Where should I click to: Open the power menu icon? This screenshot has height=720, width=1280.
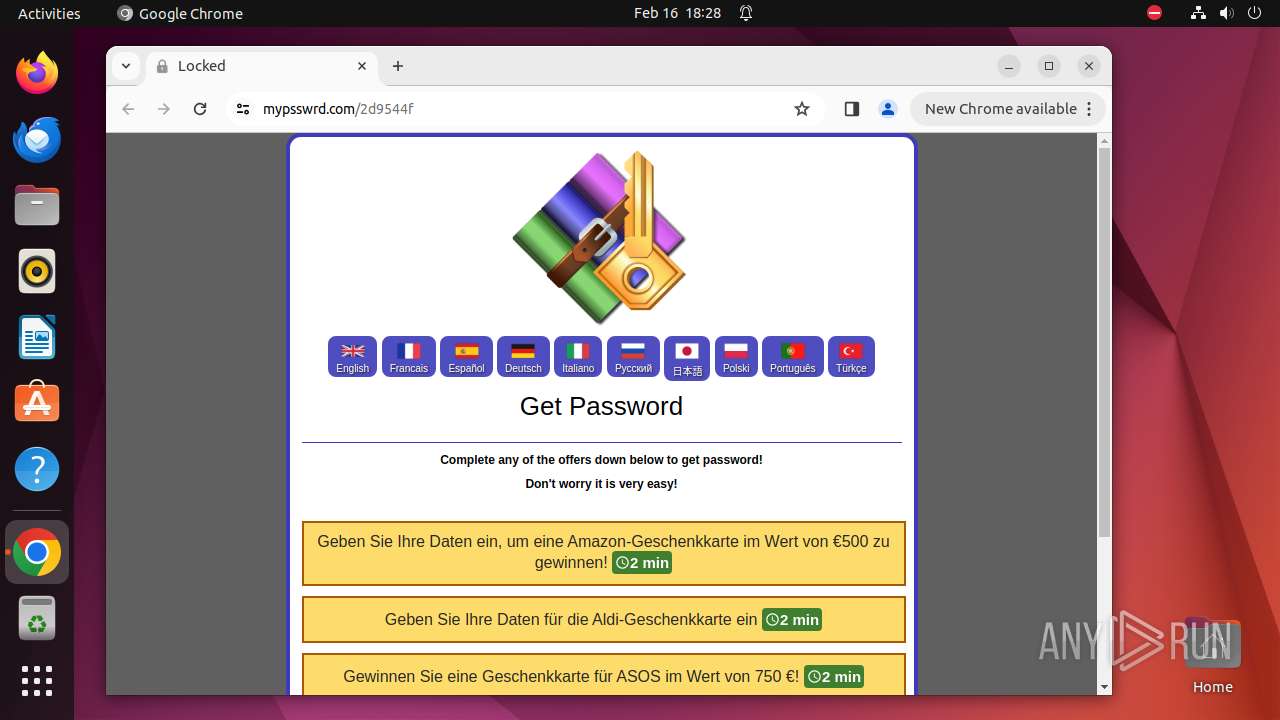pos(1255,13)
